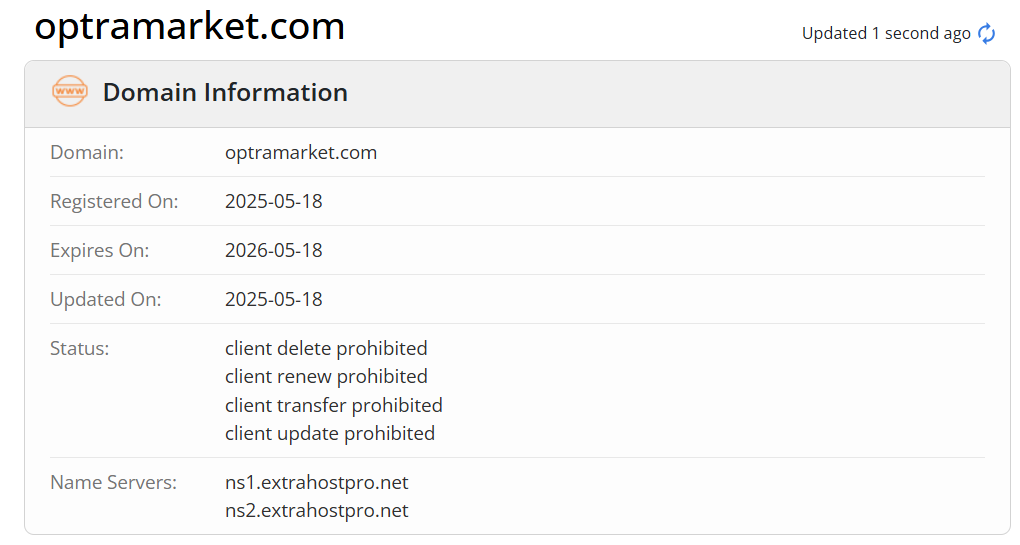Select the Registered On date 2025-05-18
Screen dimensions: 1020x545
(x=273, y=202)
